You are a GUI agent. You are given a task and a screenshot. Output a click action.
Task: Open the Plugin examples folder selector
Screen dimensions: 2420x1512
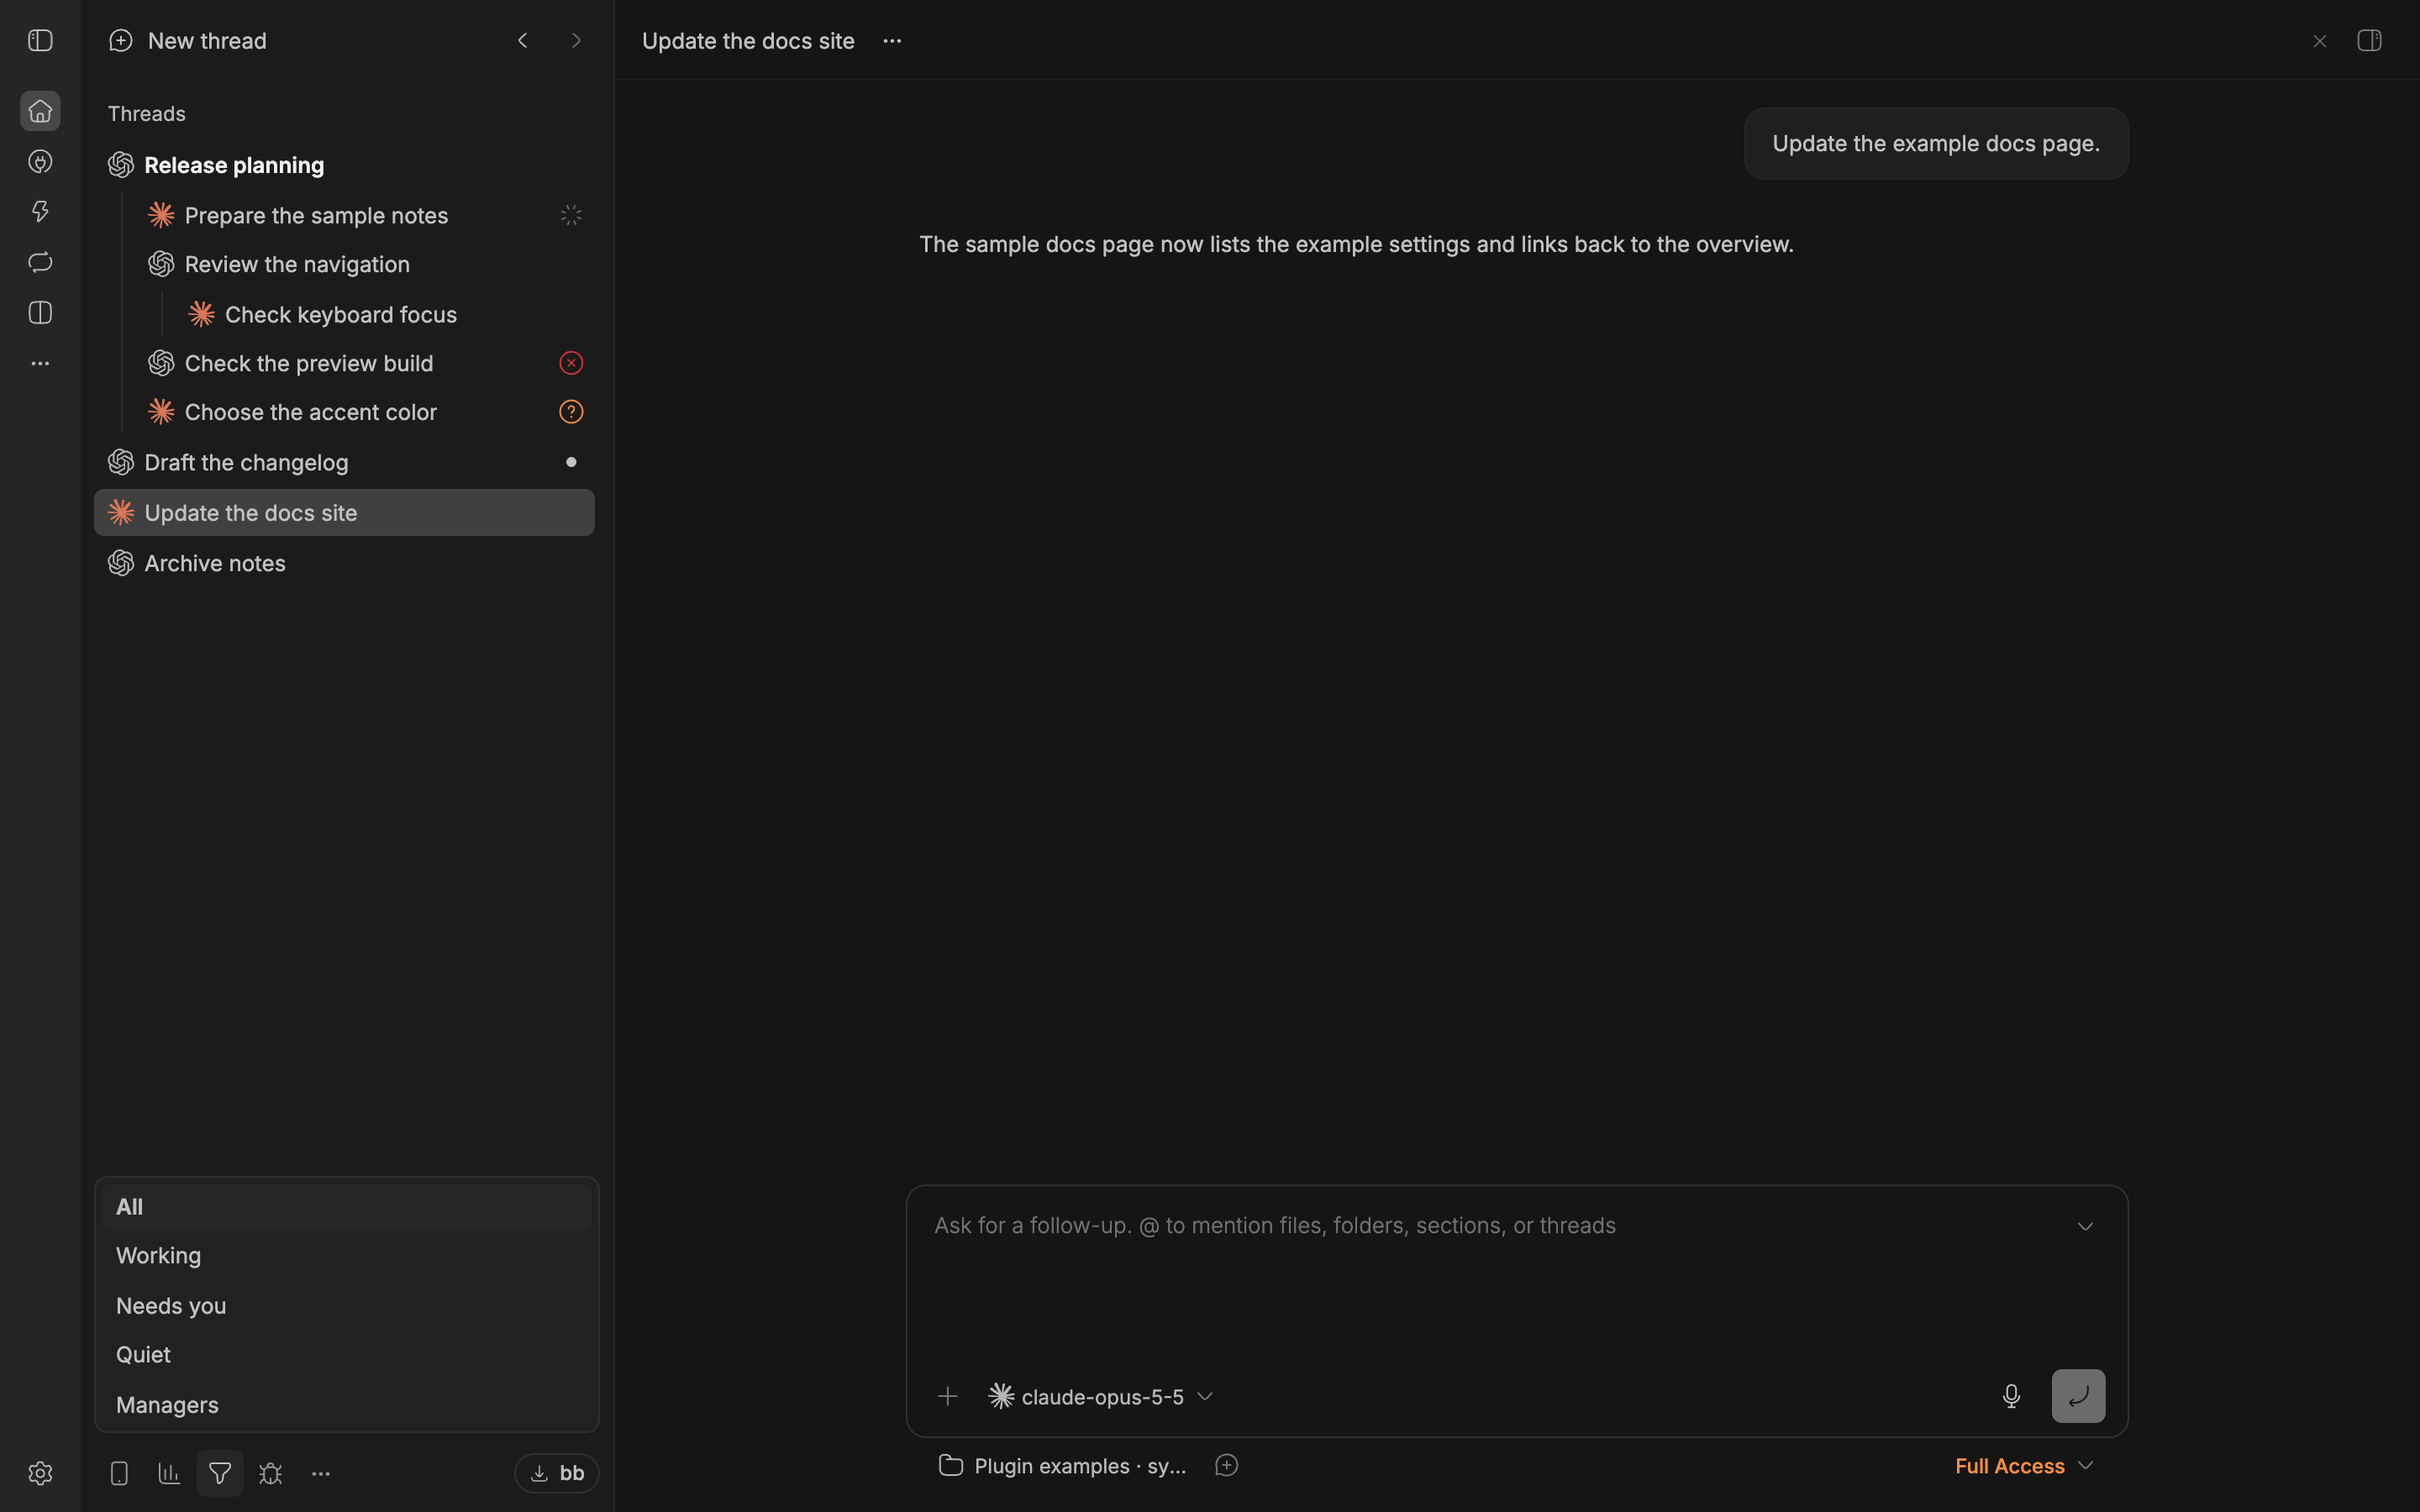pyautogui.click(x=1063, y=1466)
